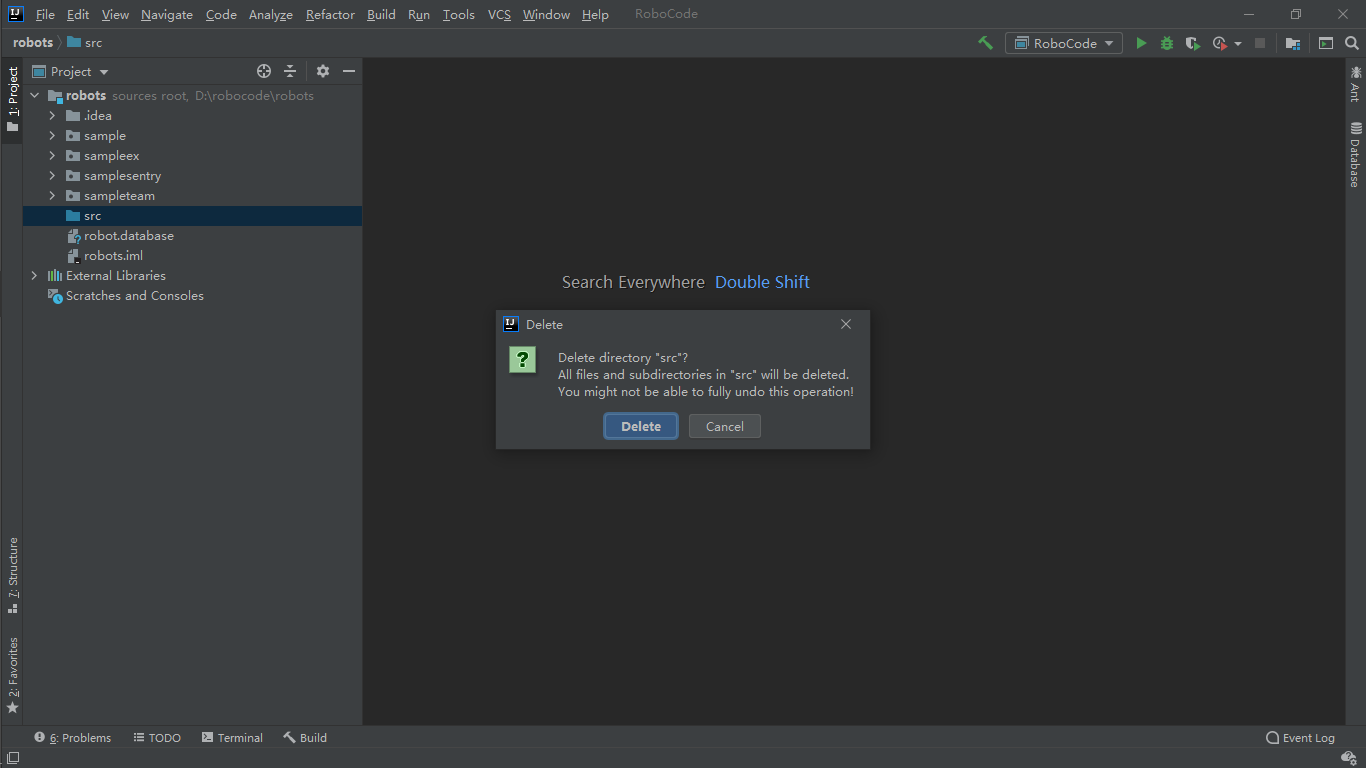The width and height of the screenshot is (1366, 768).
Task: Expand the sample folder
Action: click(x=53, y=136)
